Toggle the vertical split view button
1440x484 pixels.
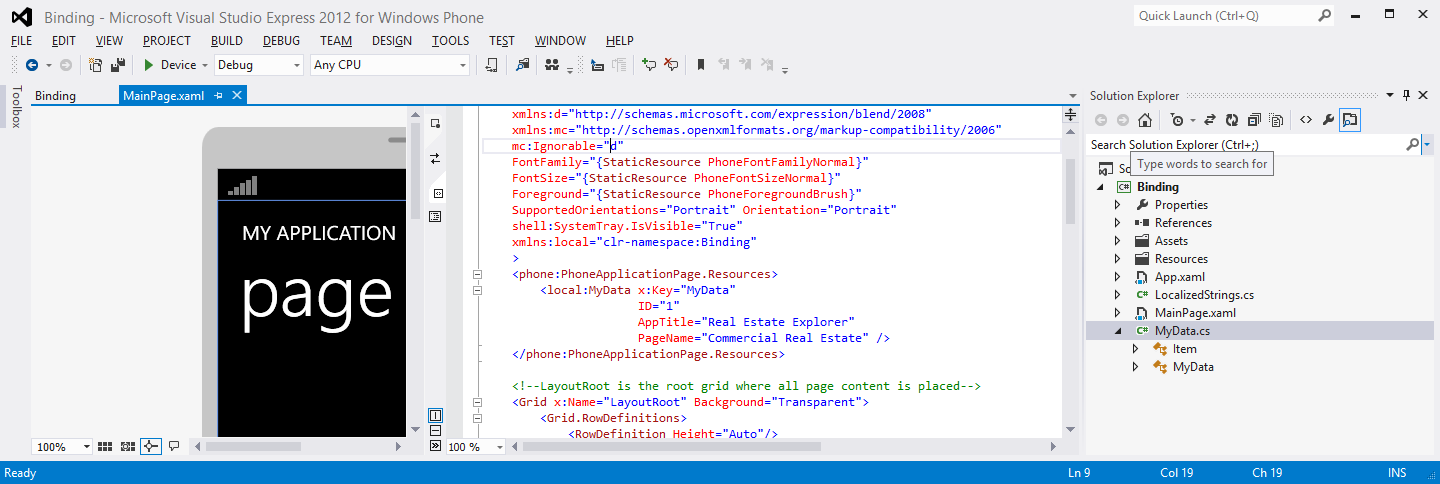(436, 415)
